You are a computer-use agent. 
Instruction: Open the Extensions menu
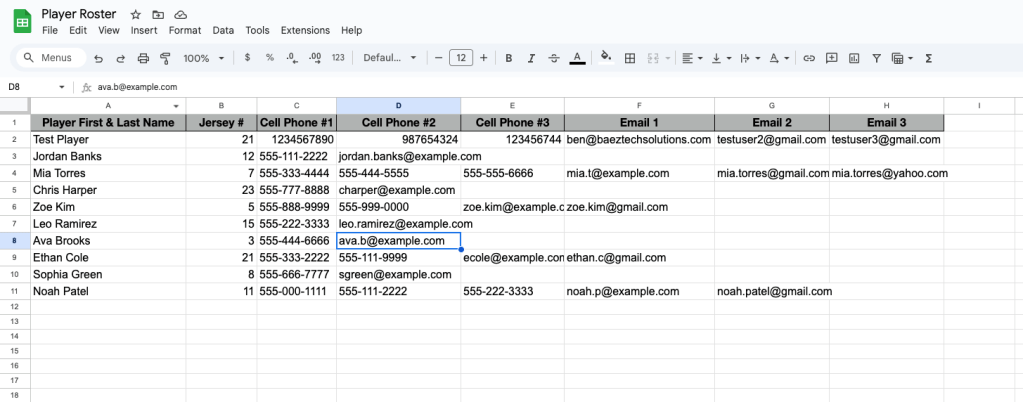tap(305, 30)
